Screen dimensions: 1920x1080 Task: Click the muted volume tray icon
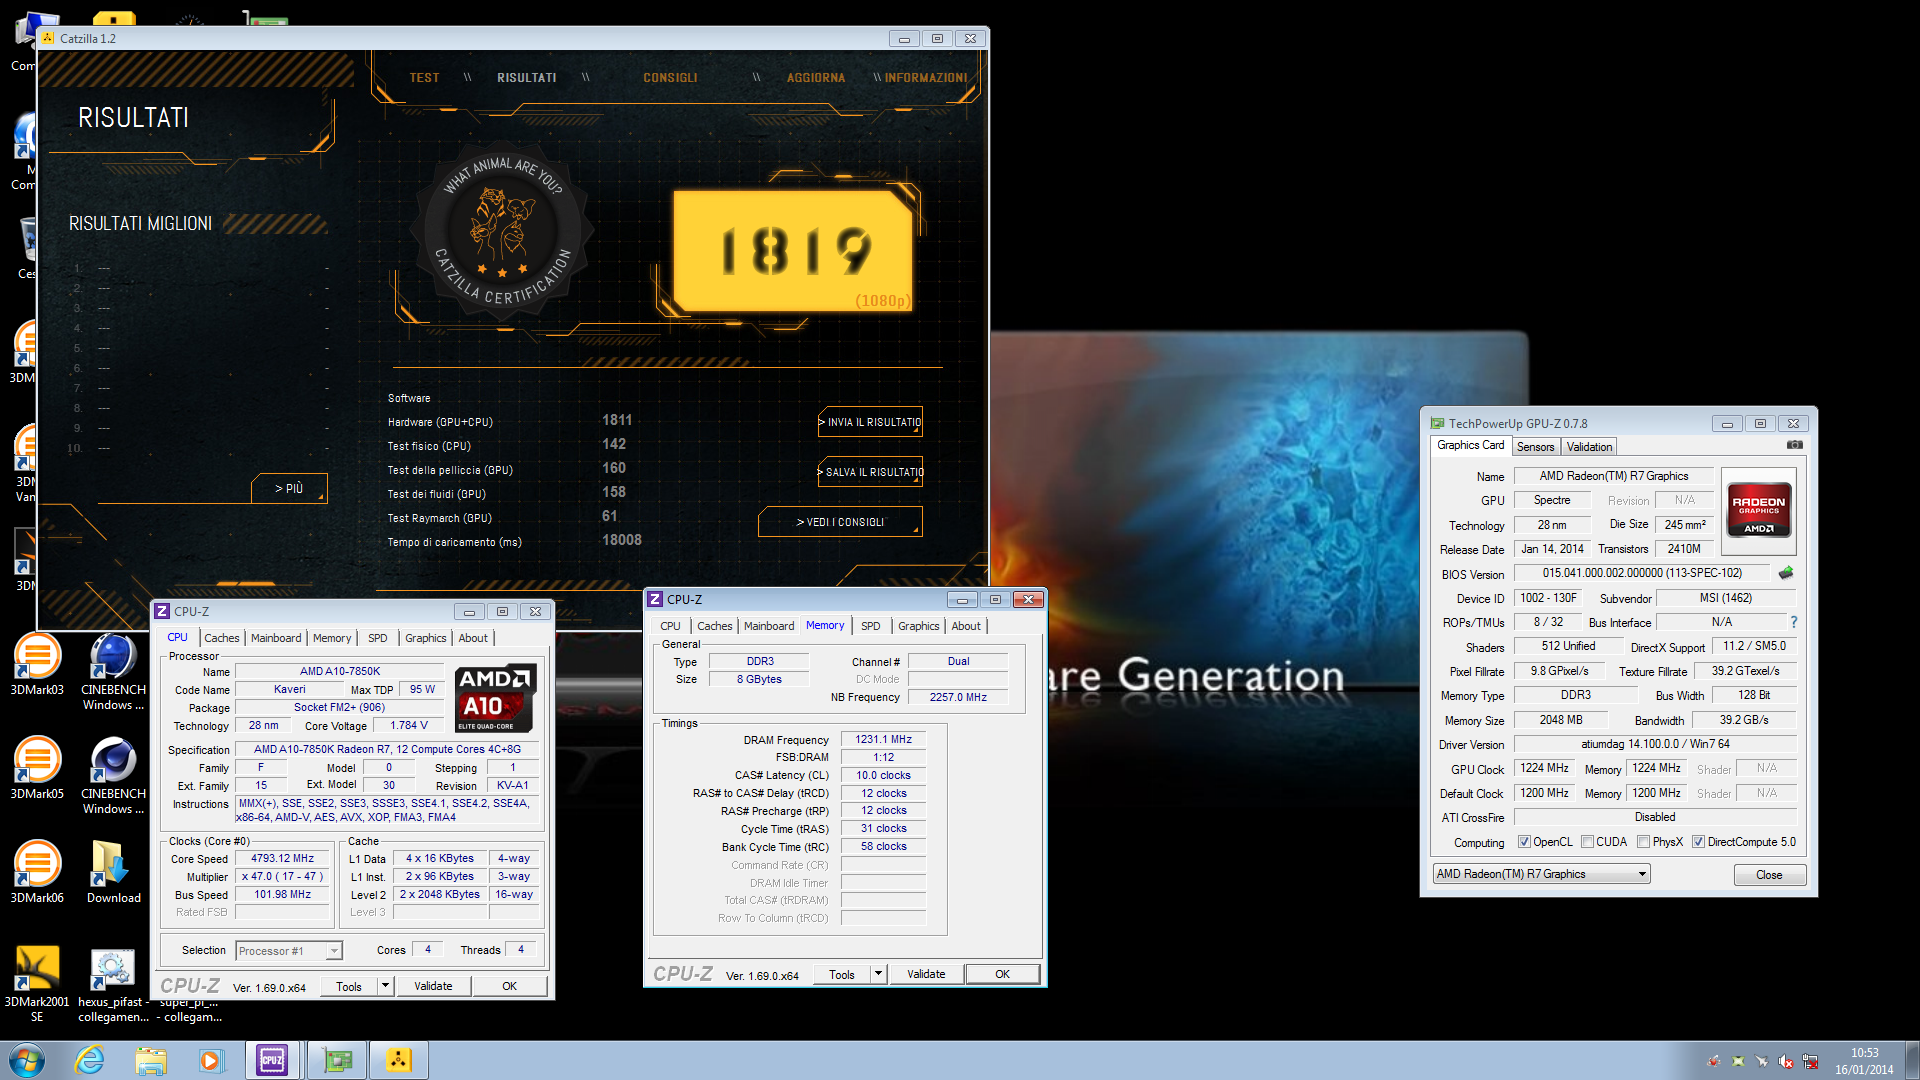(1786, 1061)
